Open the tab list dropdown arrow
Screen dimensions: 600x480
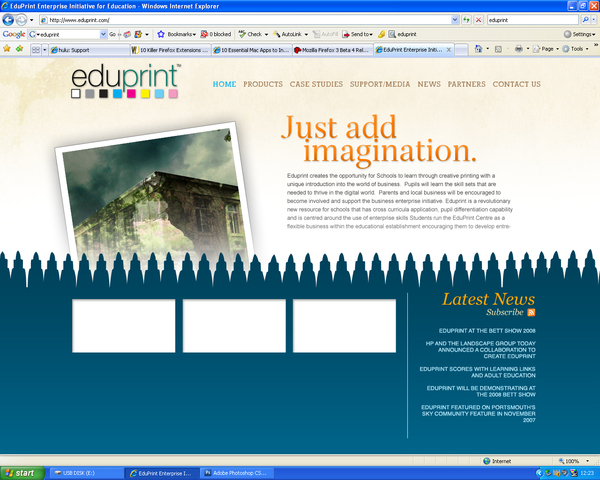(x=44, y=50)
